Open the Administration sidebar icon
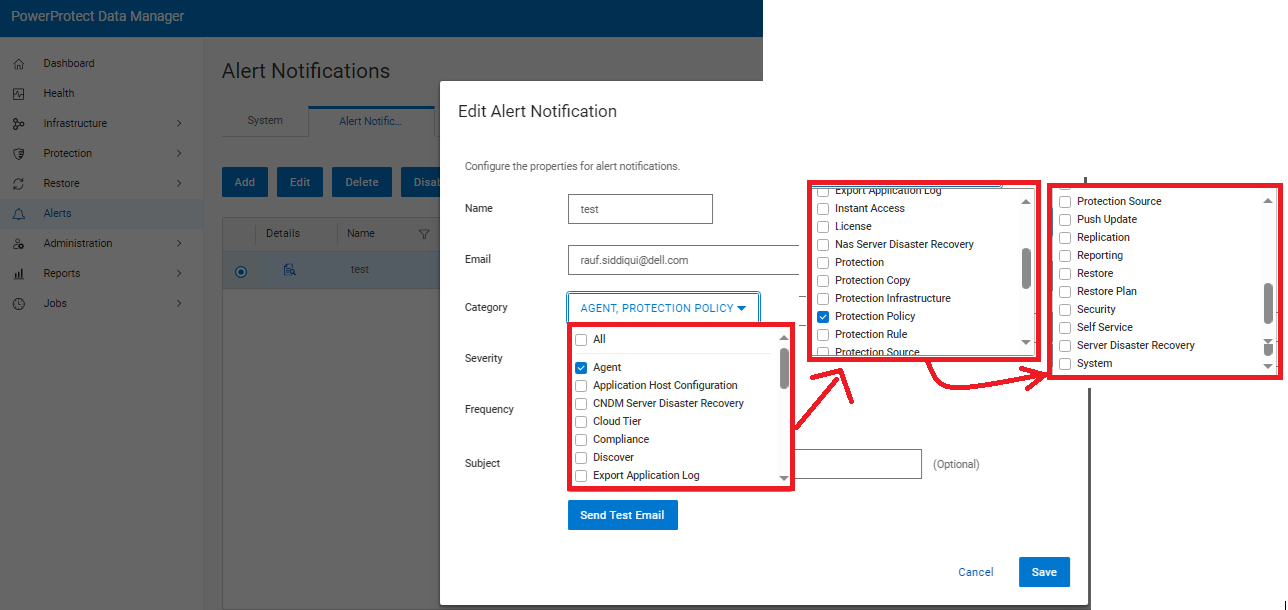 point(75,243)
